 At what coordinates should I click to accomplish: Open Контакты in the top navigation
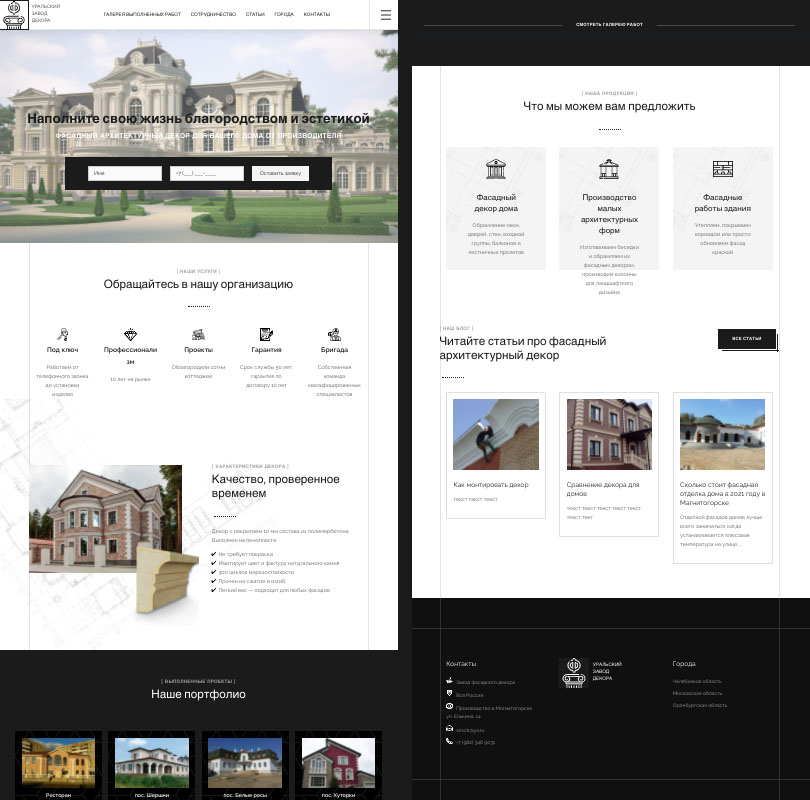(317, 14)
